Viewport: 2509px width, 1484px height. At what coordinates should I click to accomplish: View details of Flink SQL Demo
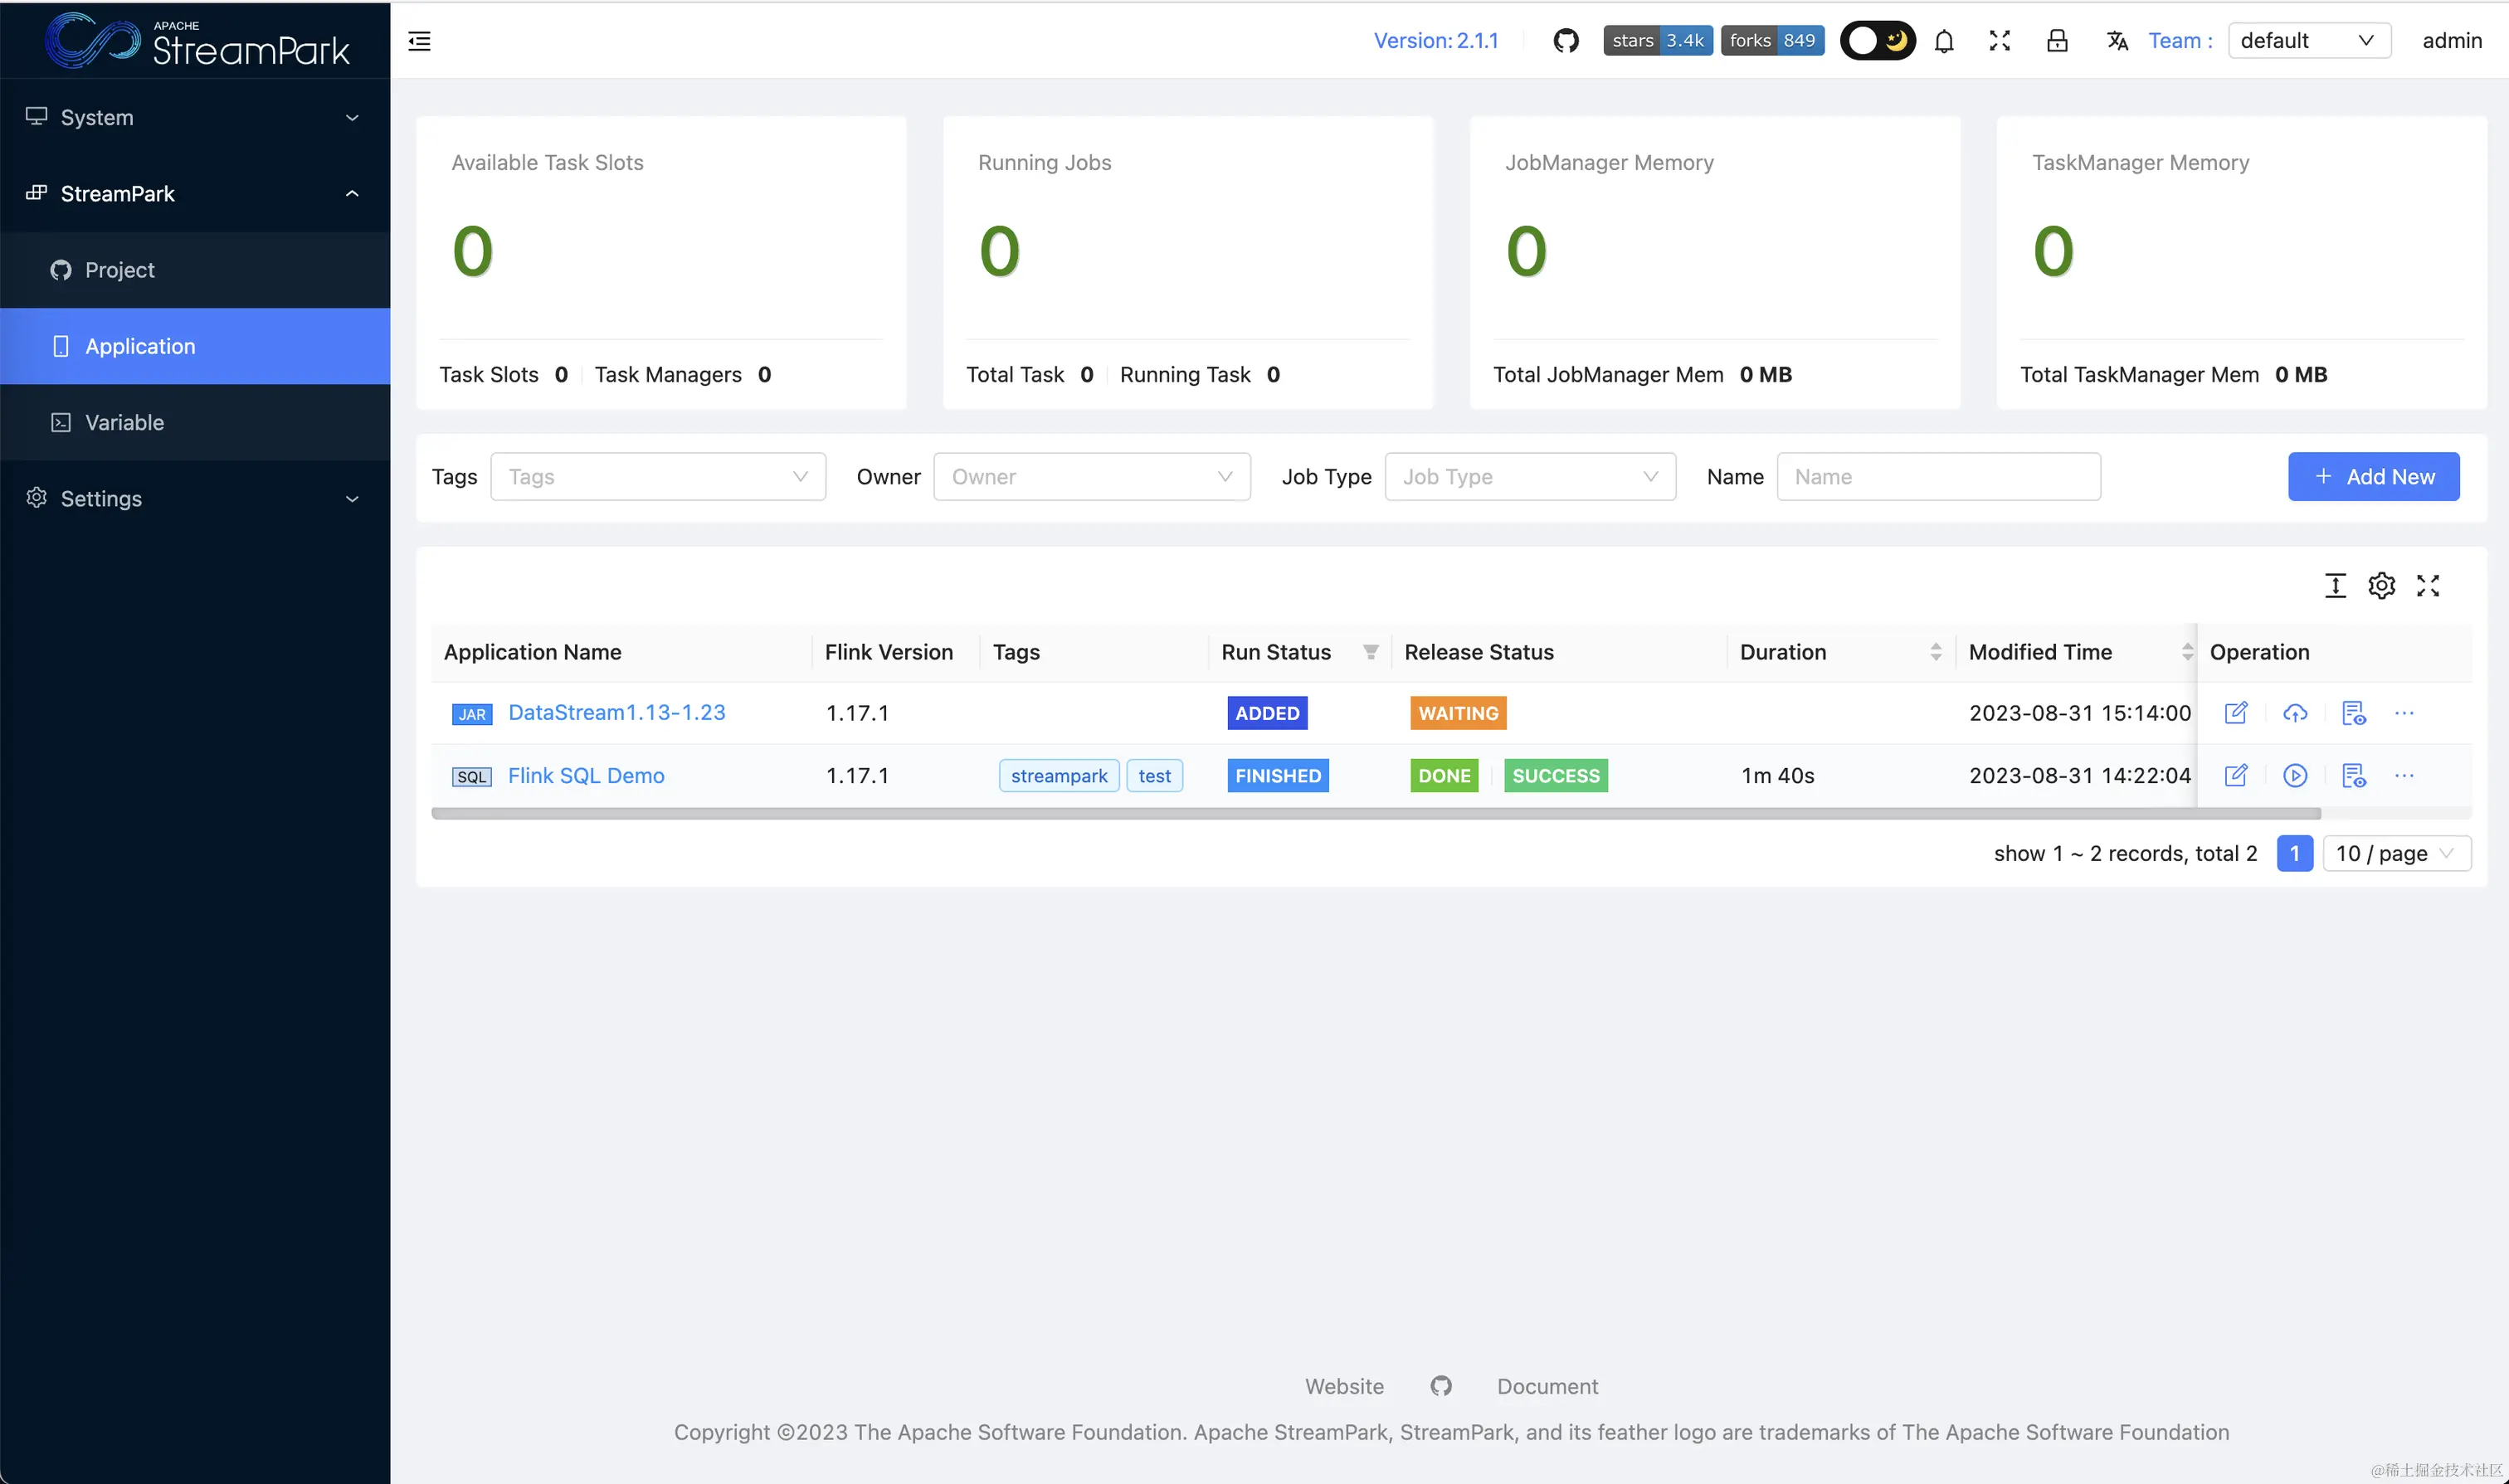(x=2353, y=776)
